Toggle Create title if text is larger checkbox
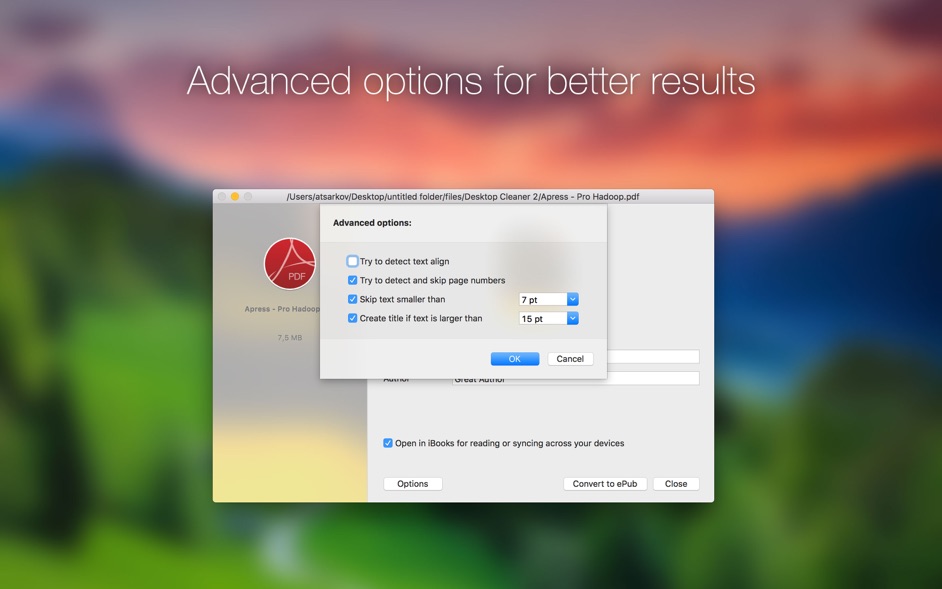The image size is (942, 589). point(353,319)
